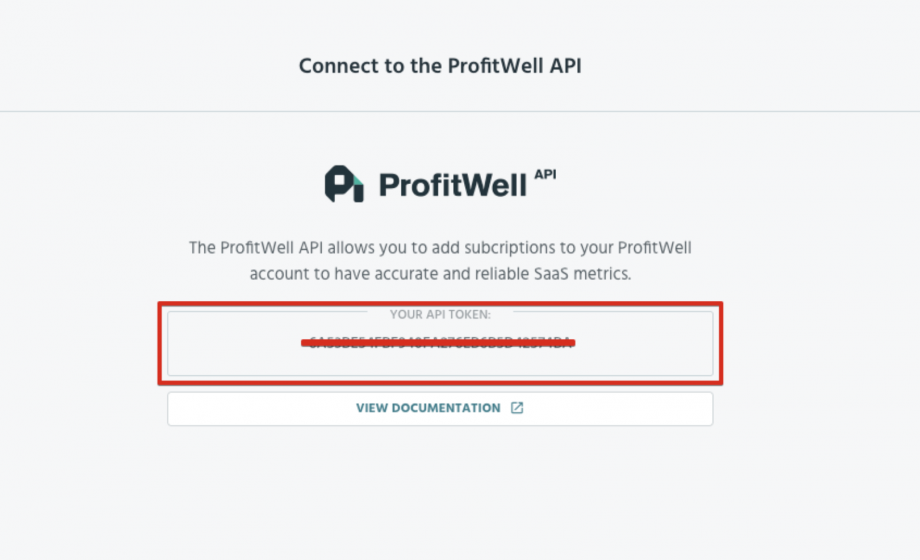Viewport: 920px width, 560px height.
Task: Click the word 'account' in the description
Action: [279, 274]
